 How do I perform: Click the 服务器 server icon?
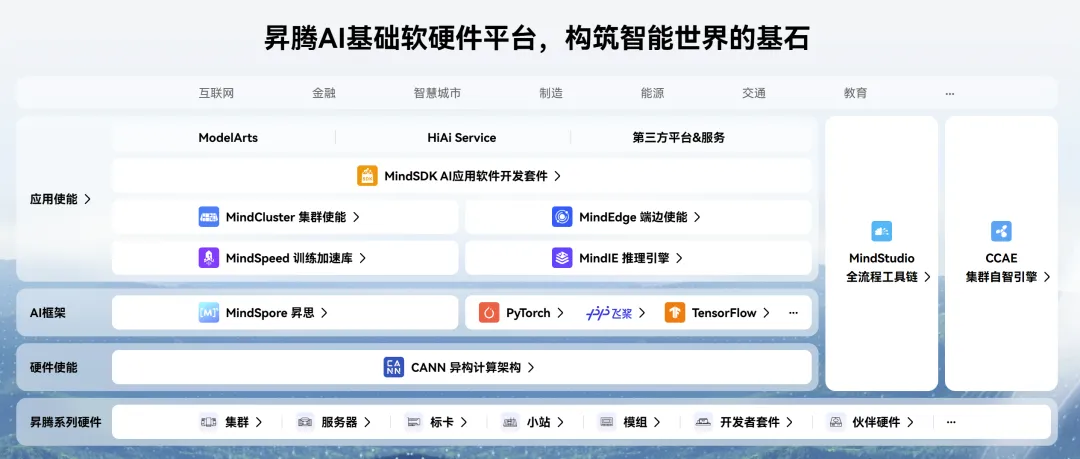305,422
